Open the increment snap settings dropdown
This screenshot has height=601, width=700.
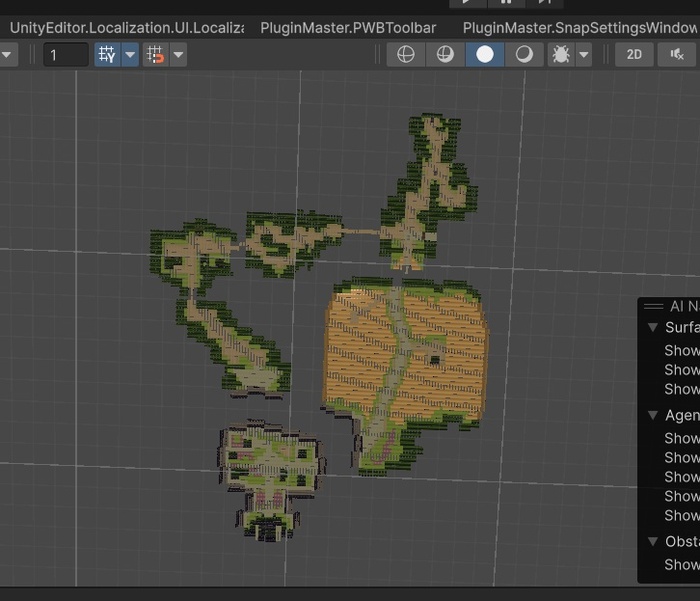[x=178, y=54]
